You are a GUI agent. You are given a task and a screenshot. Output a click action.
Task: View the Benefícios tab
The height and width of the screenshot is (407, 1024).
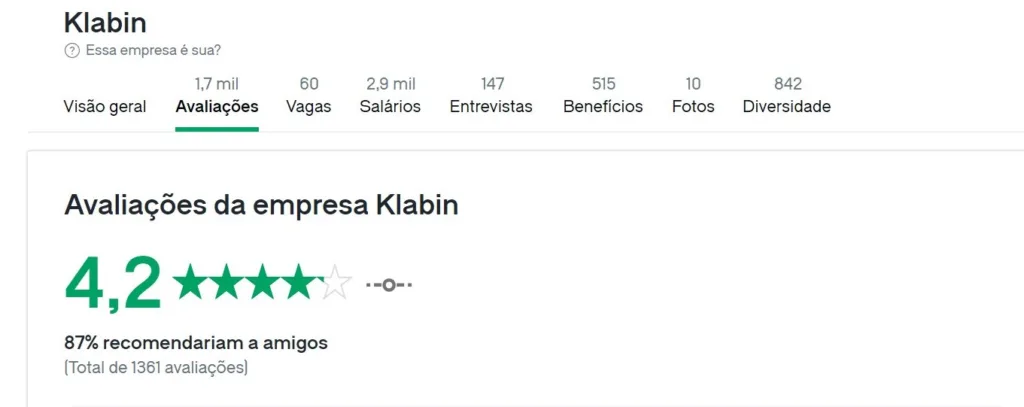603,96
